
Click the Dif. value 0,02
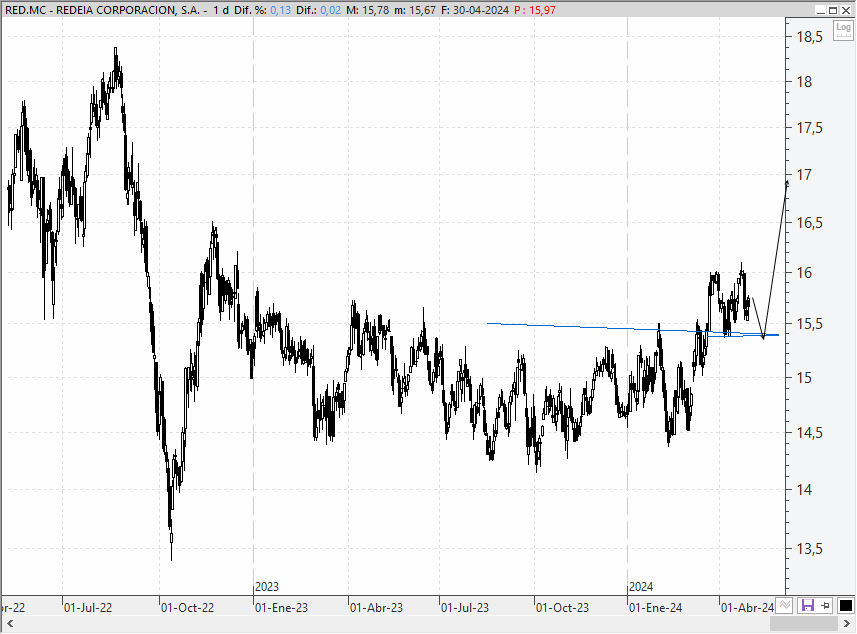point(331,10)
